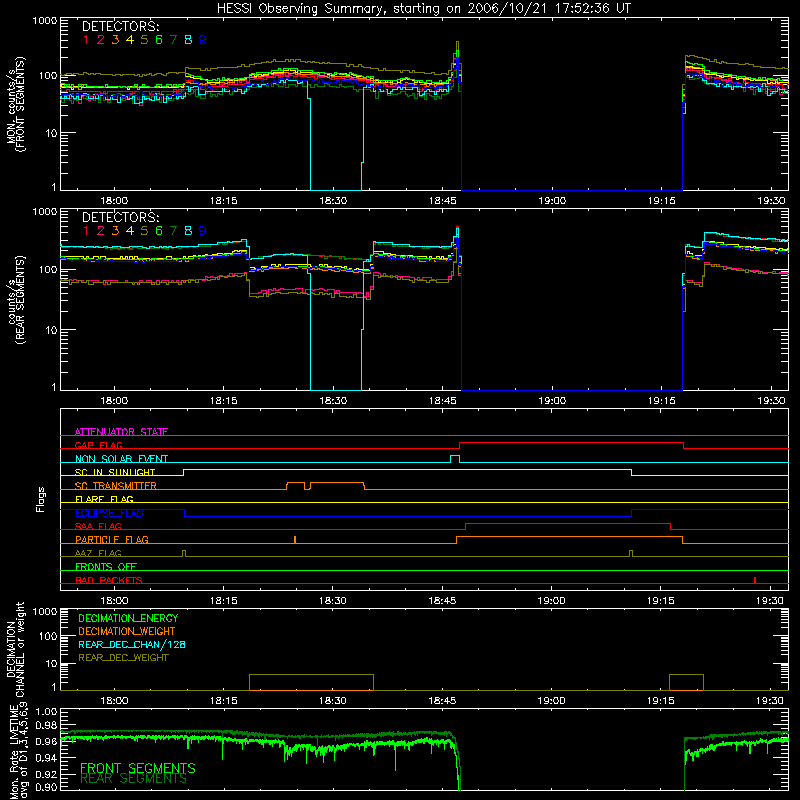Select detector 1 in rear segments legend
The width and height of the screenshot is (800, 800).
86,231
